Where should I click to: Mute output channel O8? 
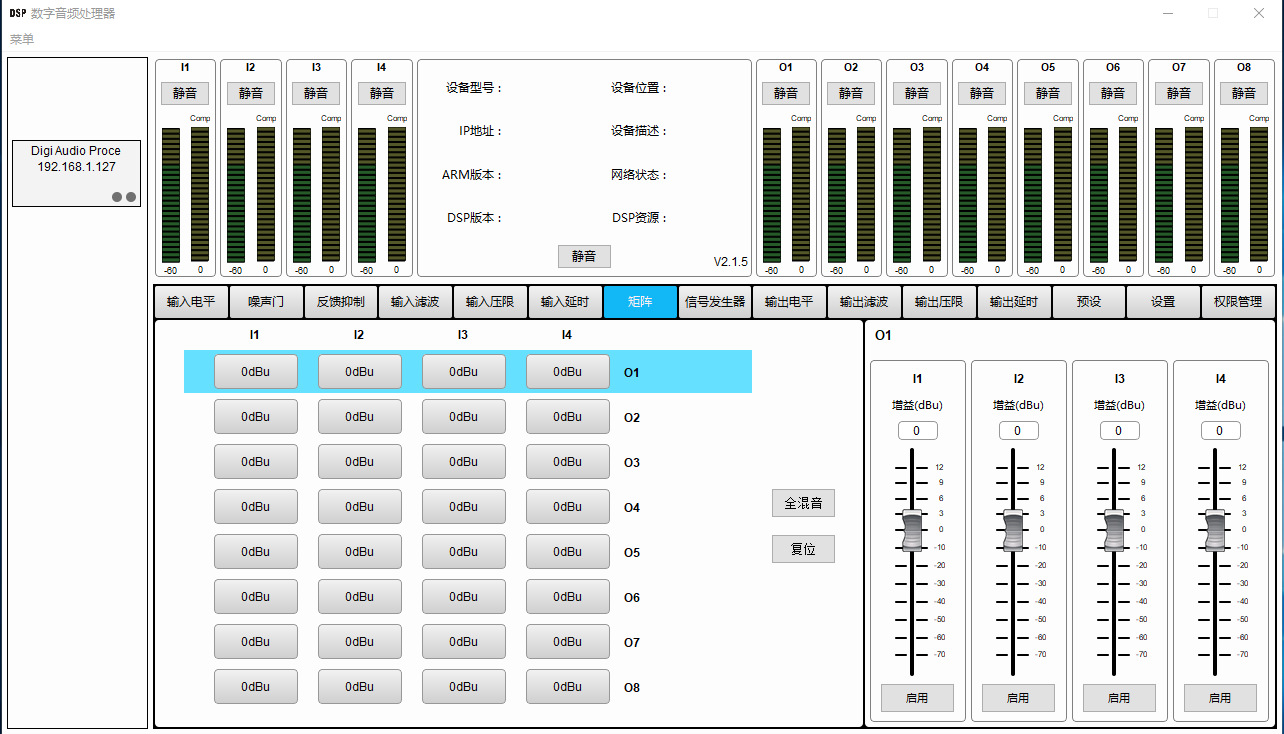tap(1244, 93)
